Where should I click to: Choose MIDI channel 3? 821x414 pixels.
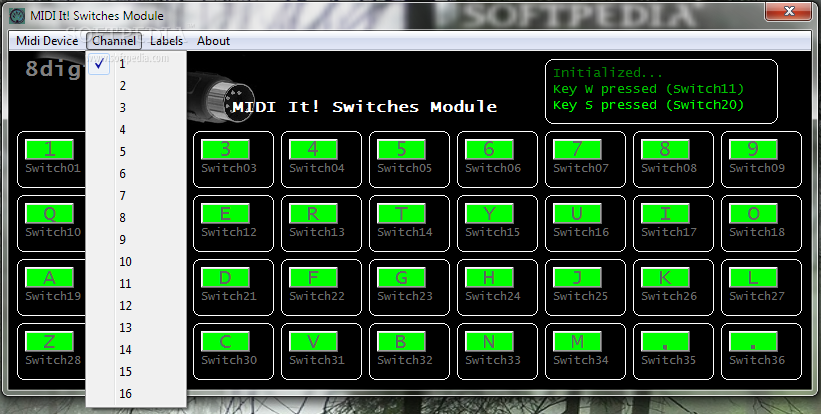click(136, 108)
